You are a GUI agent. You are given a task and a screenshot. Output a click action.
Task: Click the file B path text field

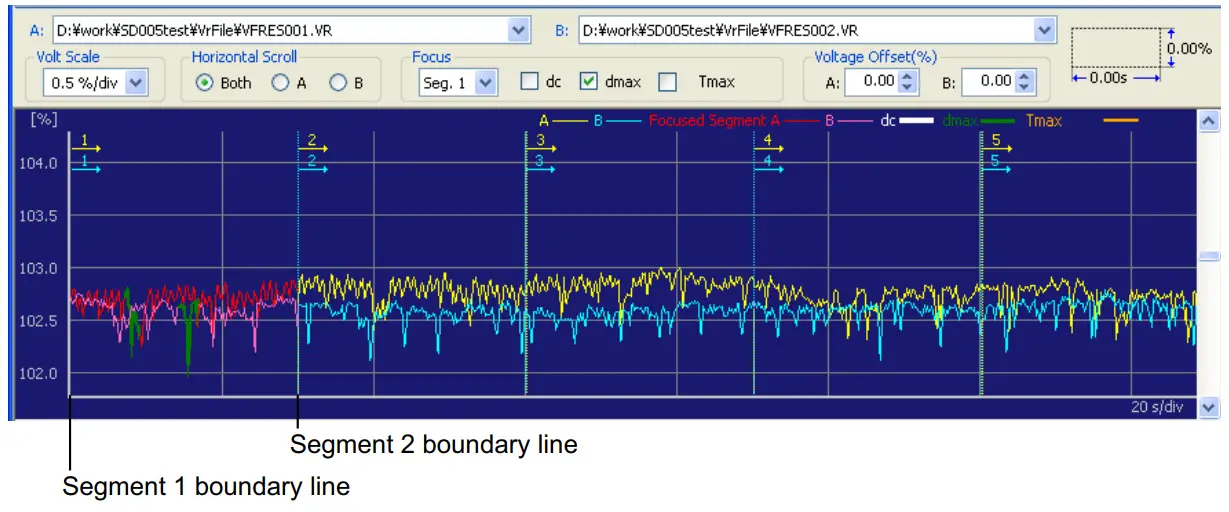(806, 30)
